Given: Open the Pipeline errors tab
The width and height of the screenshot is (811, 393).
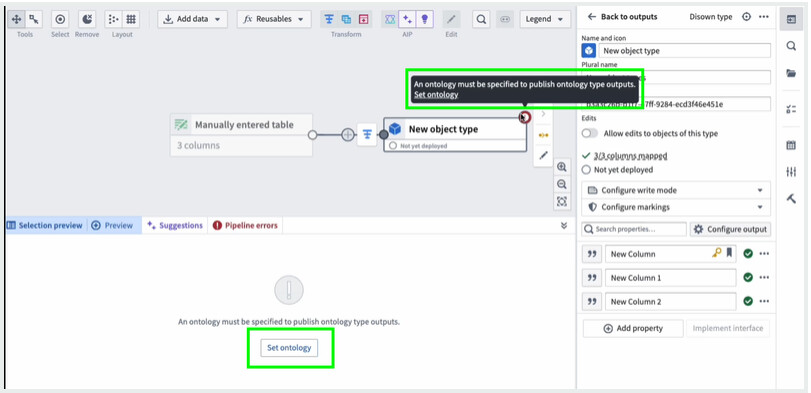Looking at the screenshot, I should [245, 225].
